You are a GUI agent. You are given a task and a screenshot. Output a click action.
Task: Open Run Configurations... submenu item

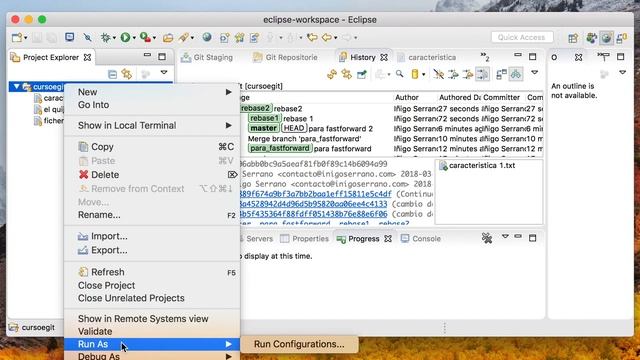coord(299,344)
